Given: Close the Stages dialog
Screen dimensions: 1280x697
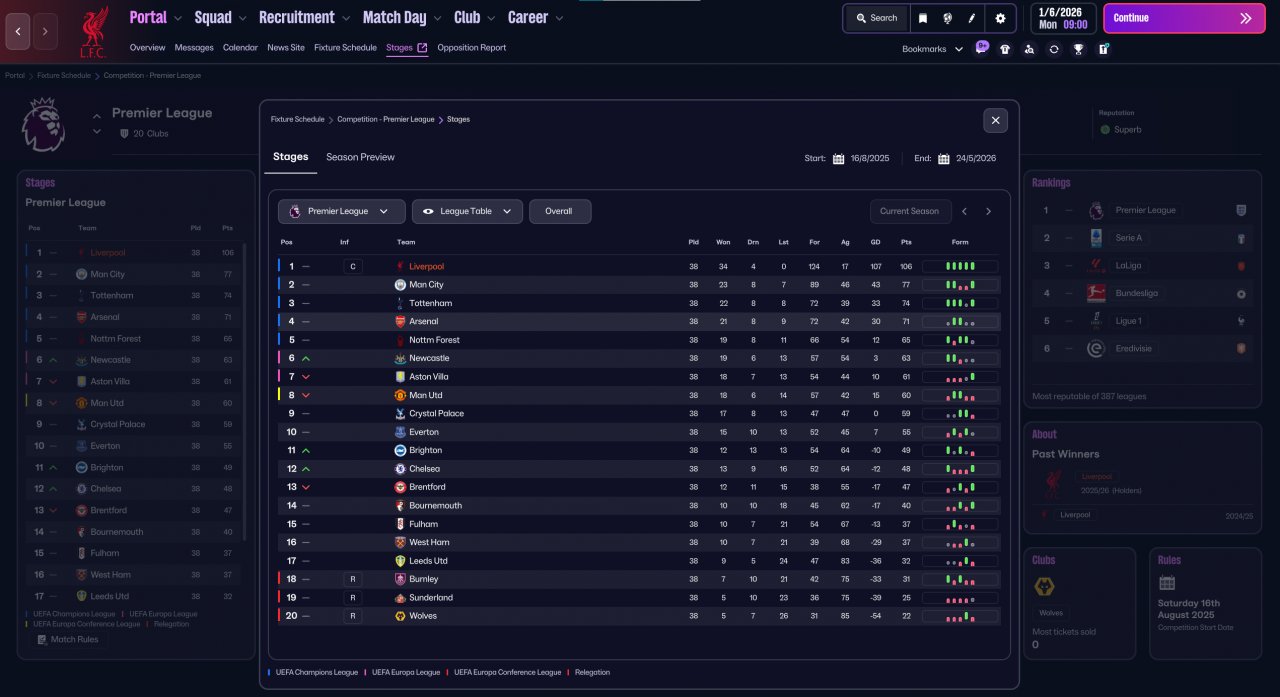Looking at the screenshot, I should point(995,120).
